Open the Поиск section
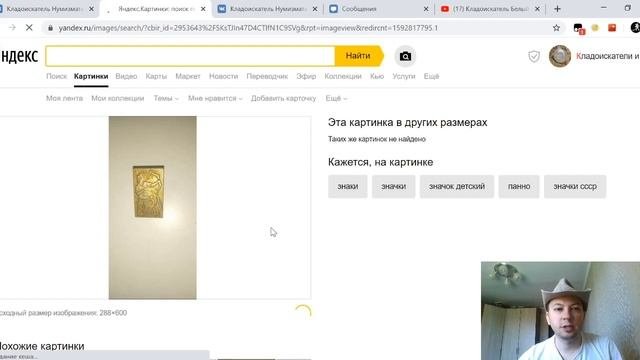Screen dimensions: 640x360 [x=56, y=76]
